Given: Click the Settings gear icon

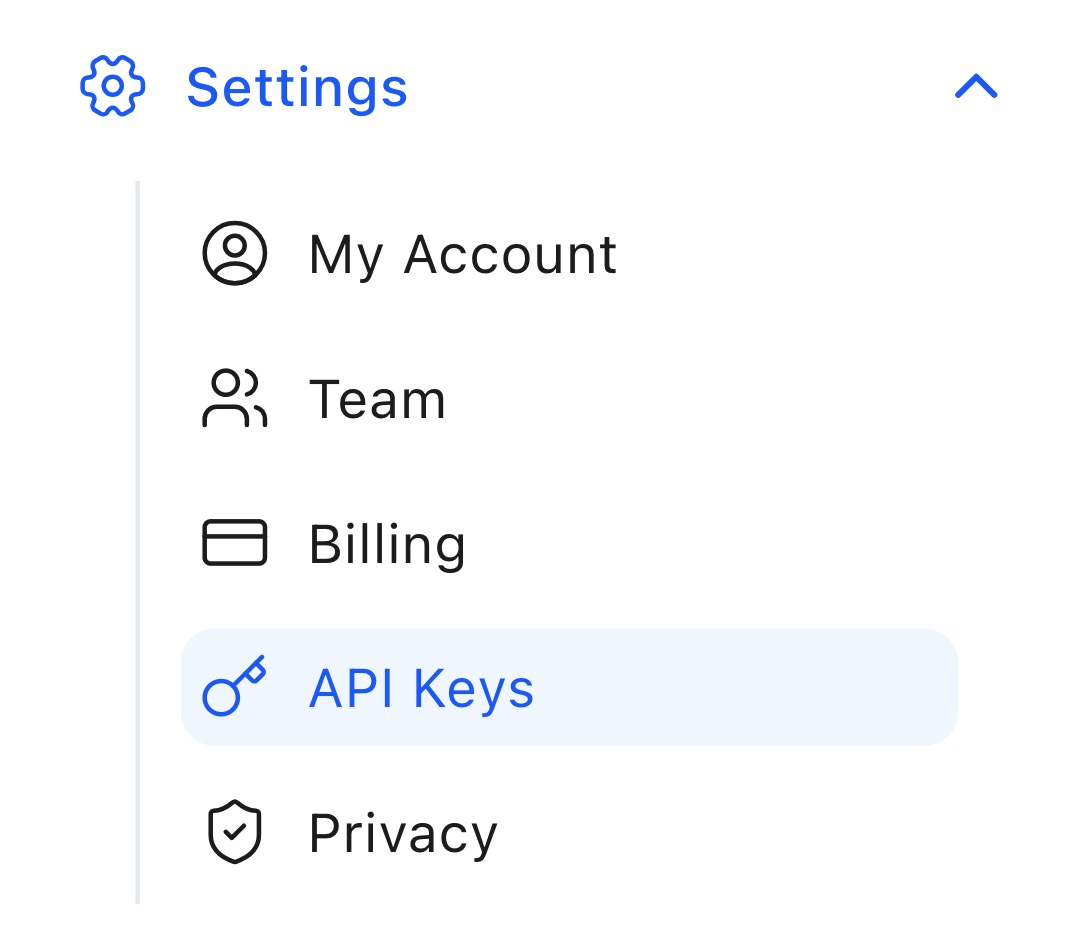Looking at the screenshot, I should [112, 86].
